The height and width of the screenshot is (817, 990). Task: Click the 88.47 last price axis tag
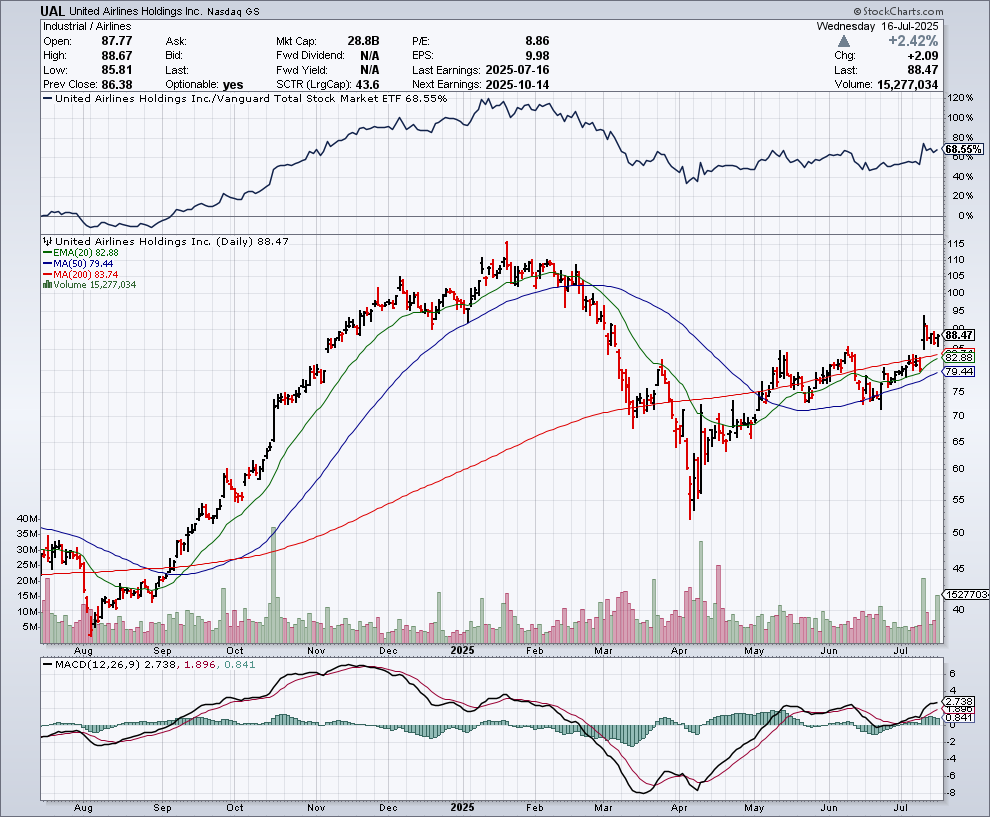coord(958,335)
